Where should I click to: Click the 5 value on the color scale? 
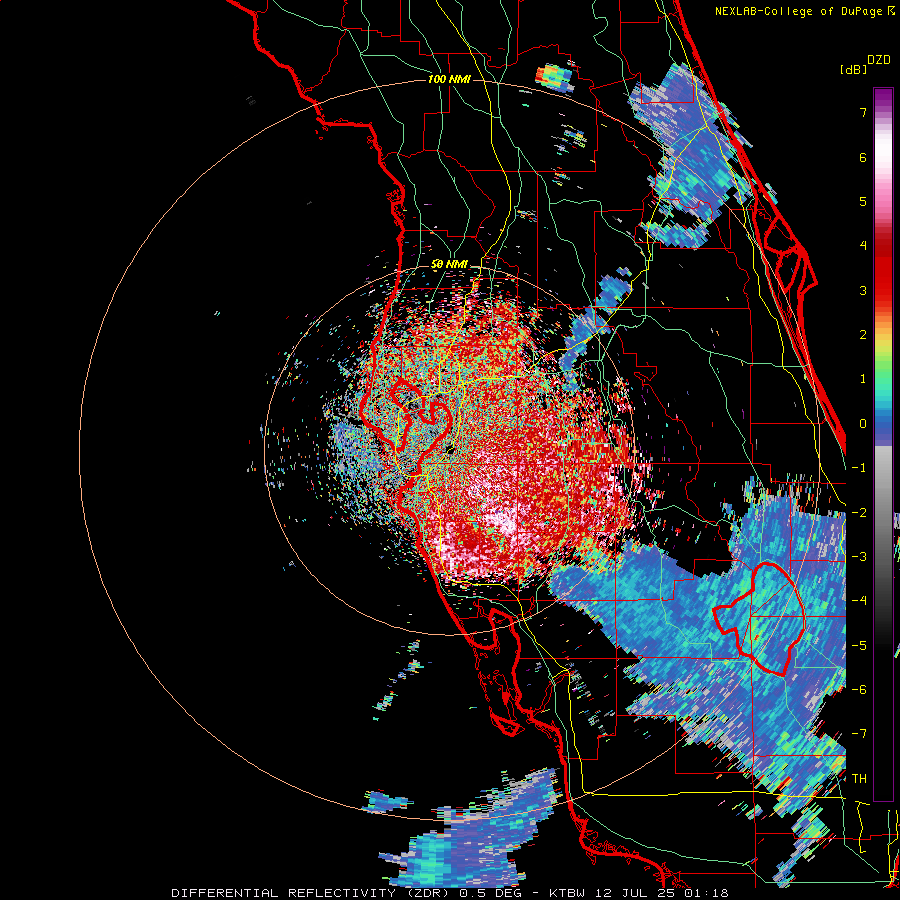point(863,201)
